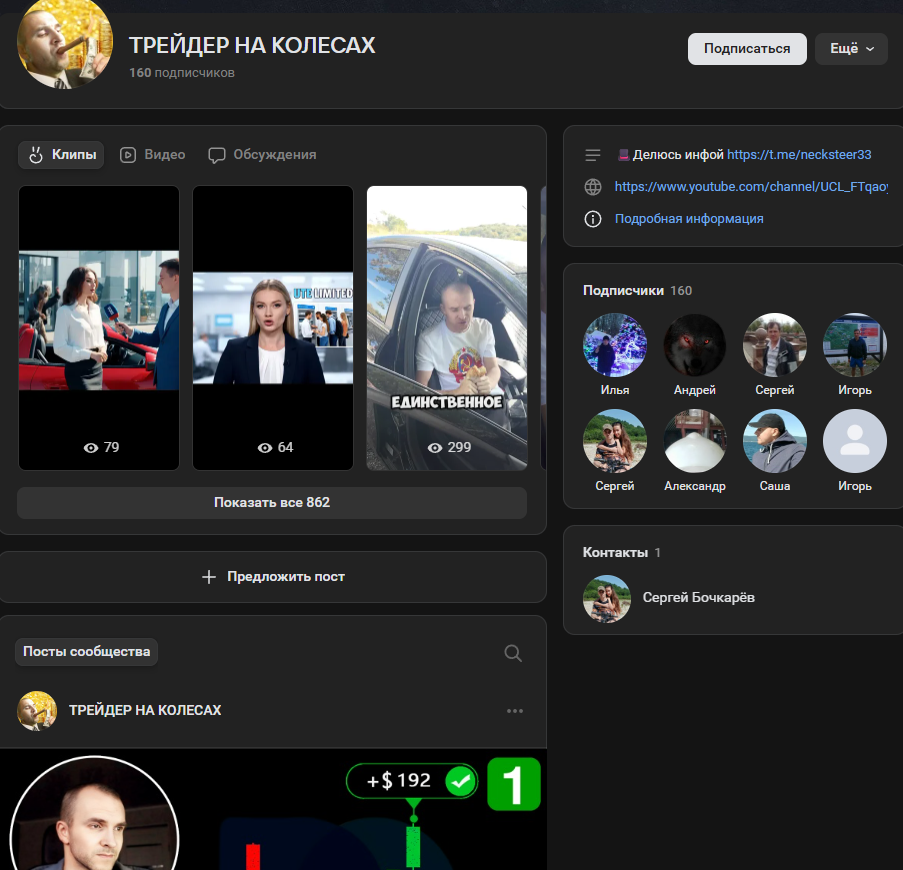Expand the Ещё dropdown menu
The height and width of the screenshot is (870, 903).
click(x=851, y=49)
